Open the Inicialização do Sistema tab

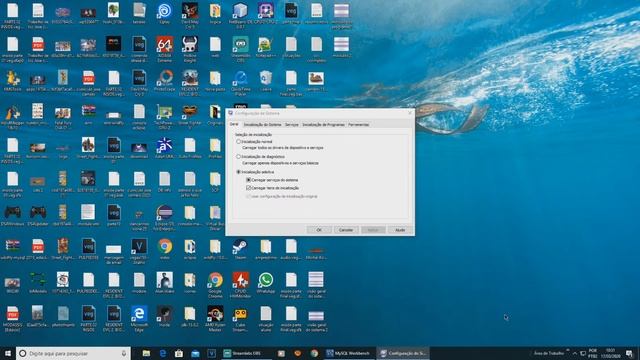click(262, 124)
